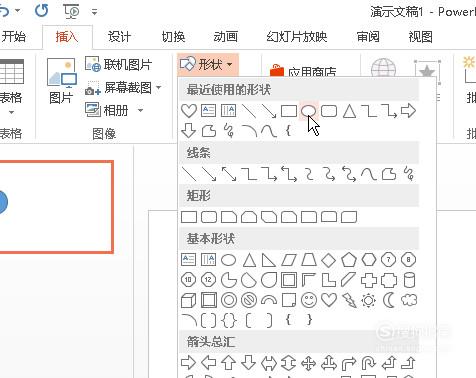Pick the quad arrow in block arrows
Viewport: 476px width, 378px height.
pyautogui.click(x=309, y=363)
